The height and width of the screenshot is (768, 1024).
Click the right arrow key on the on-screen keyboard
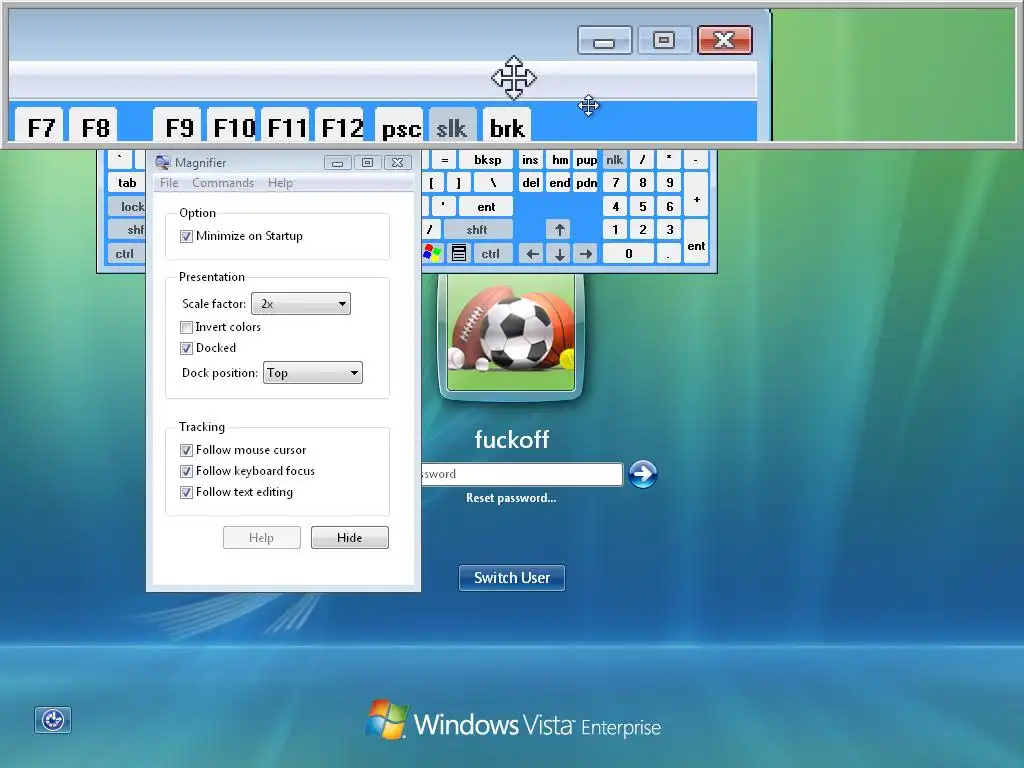pos(586,253)
